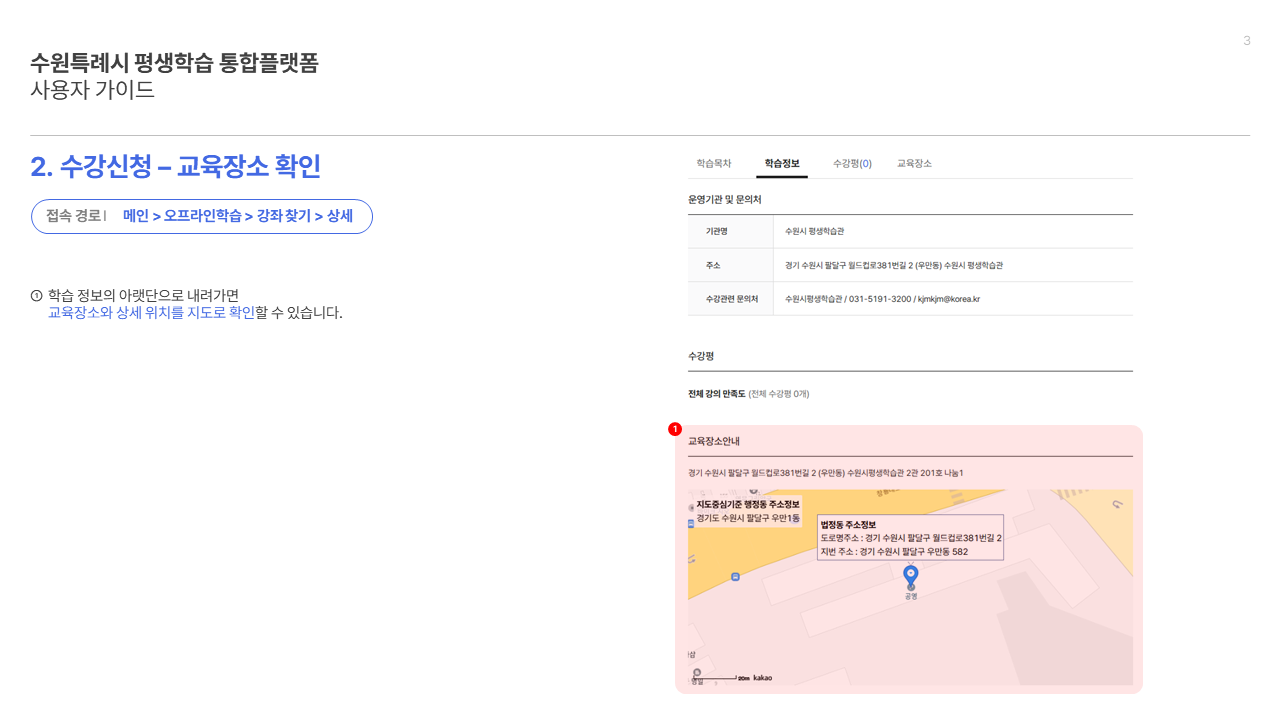Click the 지도중심기준 행정동 주소정보 overlay box
This screenshot has width=1280, height=720.
point(748,511)
